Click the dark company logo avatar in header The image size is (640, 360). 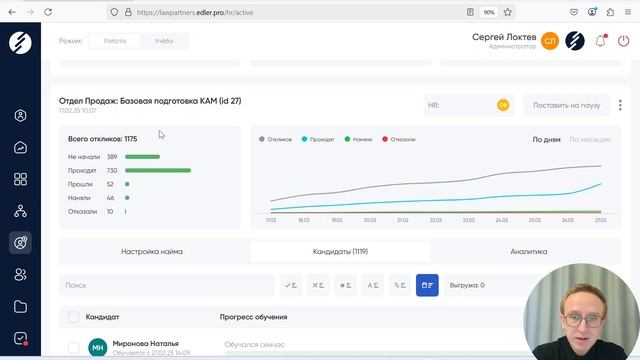coord(575,41)
